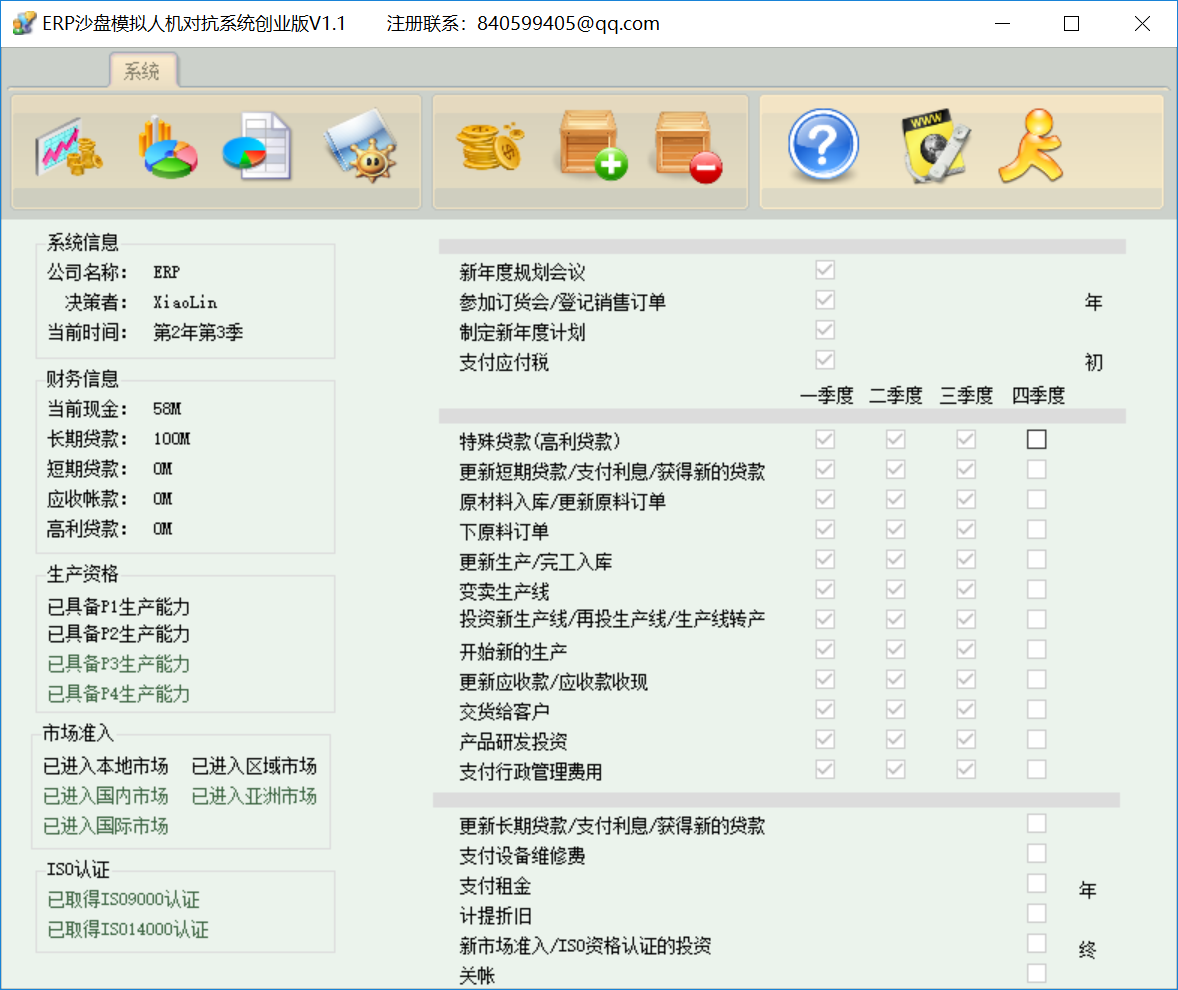Enable the 支付租金 checkbox
1178x990 pixels.
[x=1036, y=883]
